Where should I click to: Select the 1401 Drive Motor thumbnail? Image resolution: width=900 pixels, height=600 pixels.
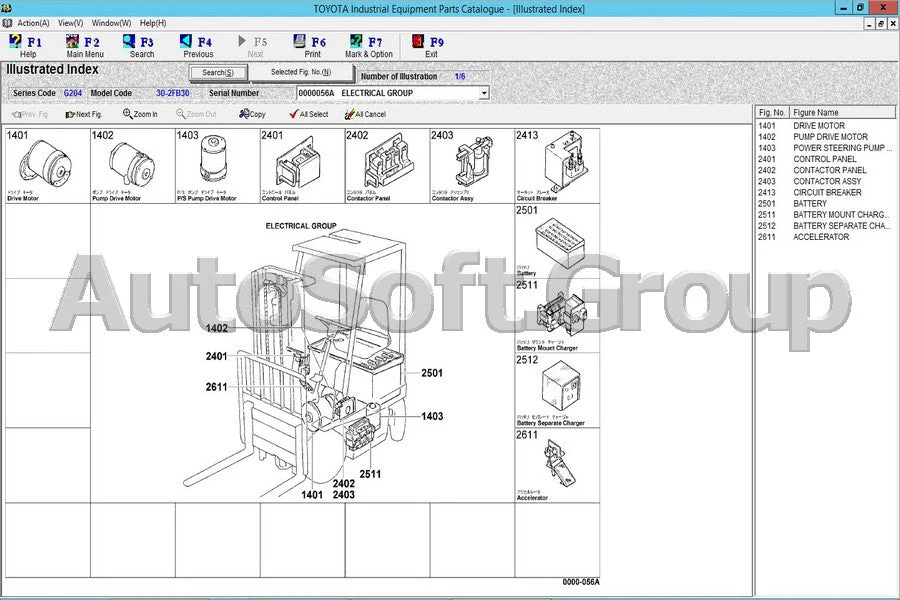(x=46, y=166)
